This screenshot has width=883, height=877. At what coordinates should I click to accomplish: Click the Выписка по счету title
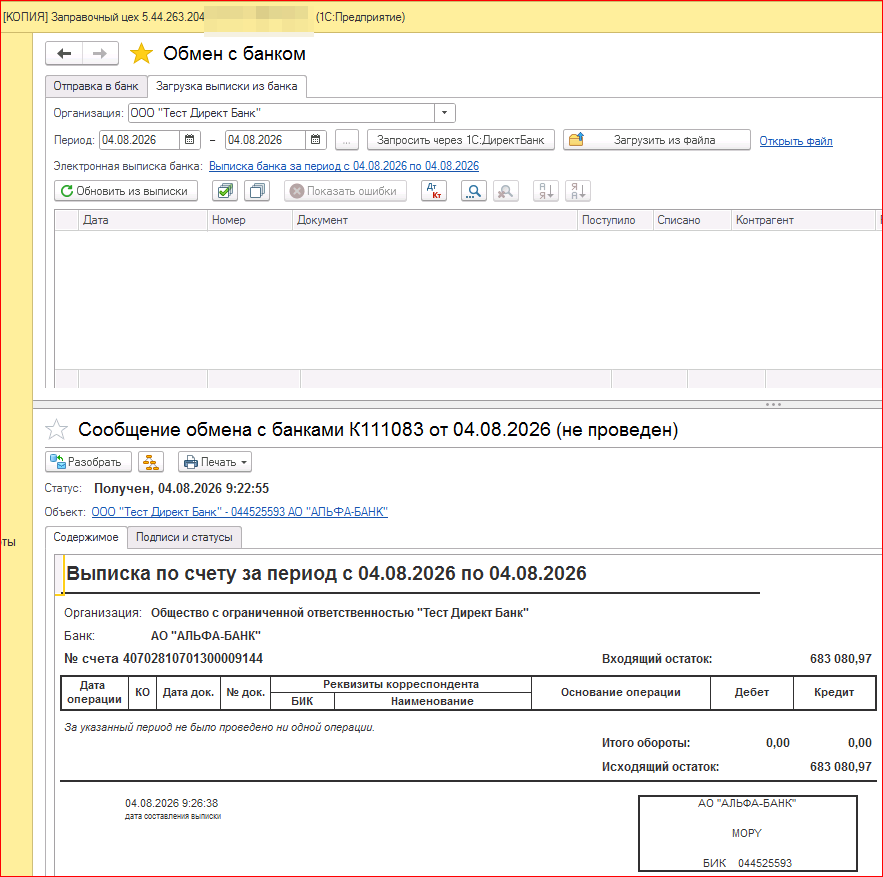pyautogui.click(x=326, y=573)
